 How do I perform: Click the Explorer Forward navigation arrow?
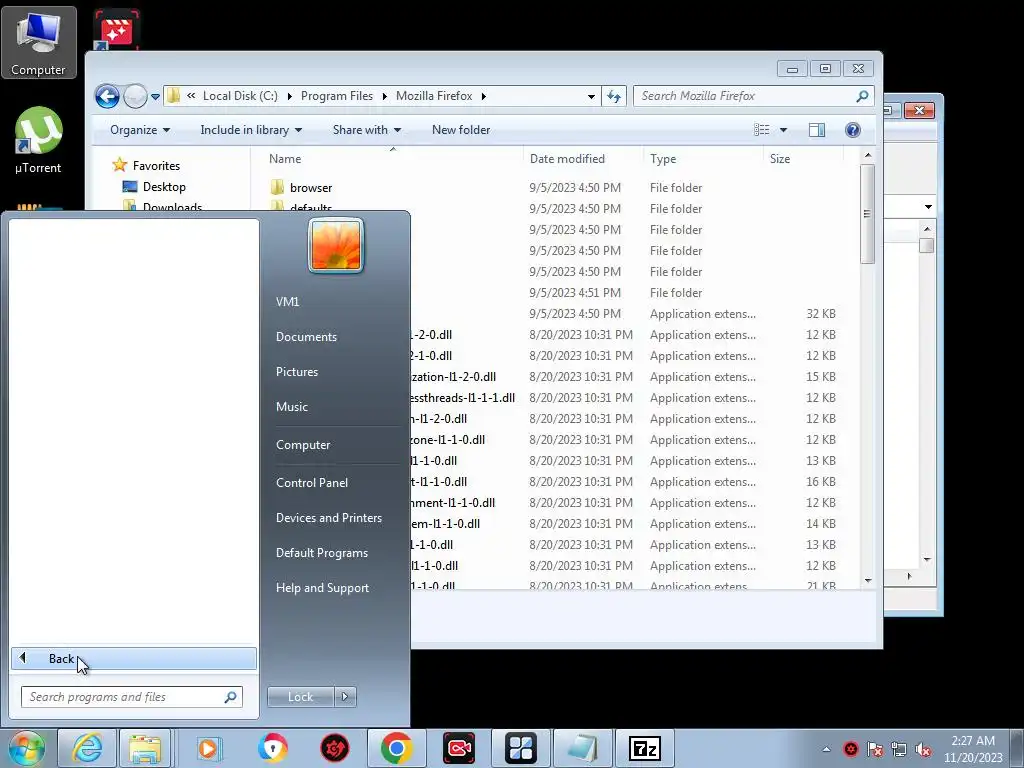click(x=135, y=97)
